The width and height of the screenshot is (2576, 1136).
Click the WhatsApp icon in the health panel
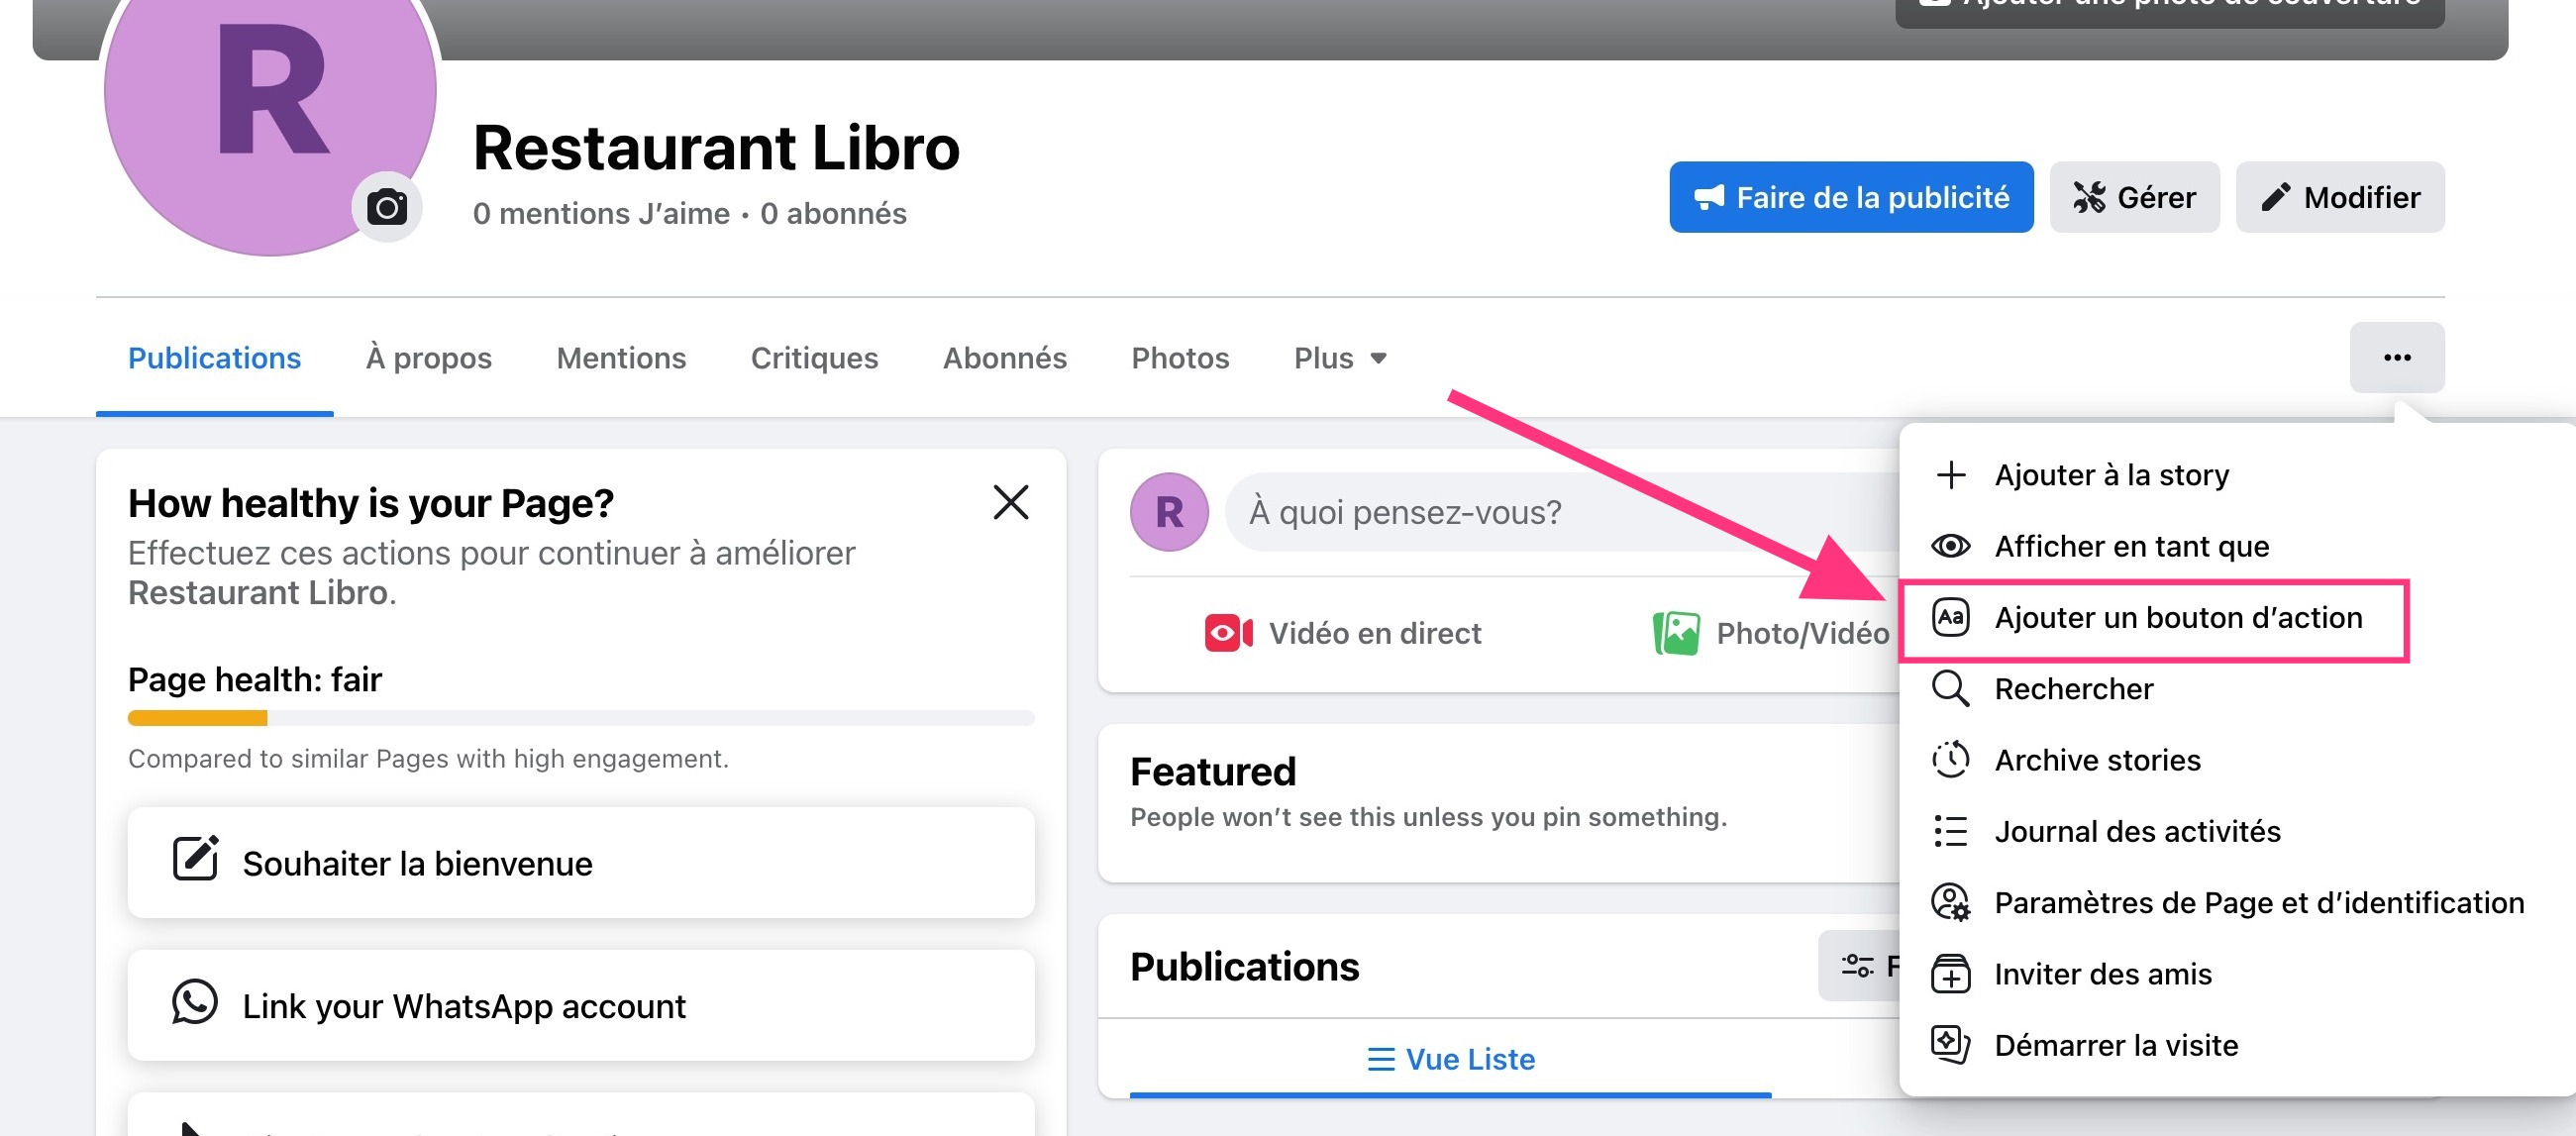click(x=196, y=1005)
